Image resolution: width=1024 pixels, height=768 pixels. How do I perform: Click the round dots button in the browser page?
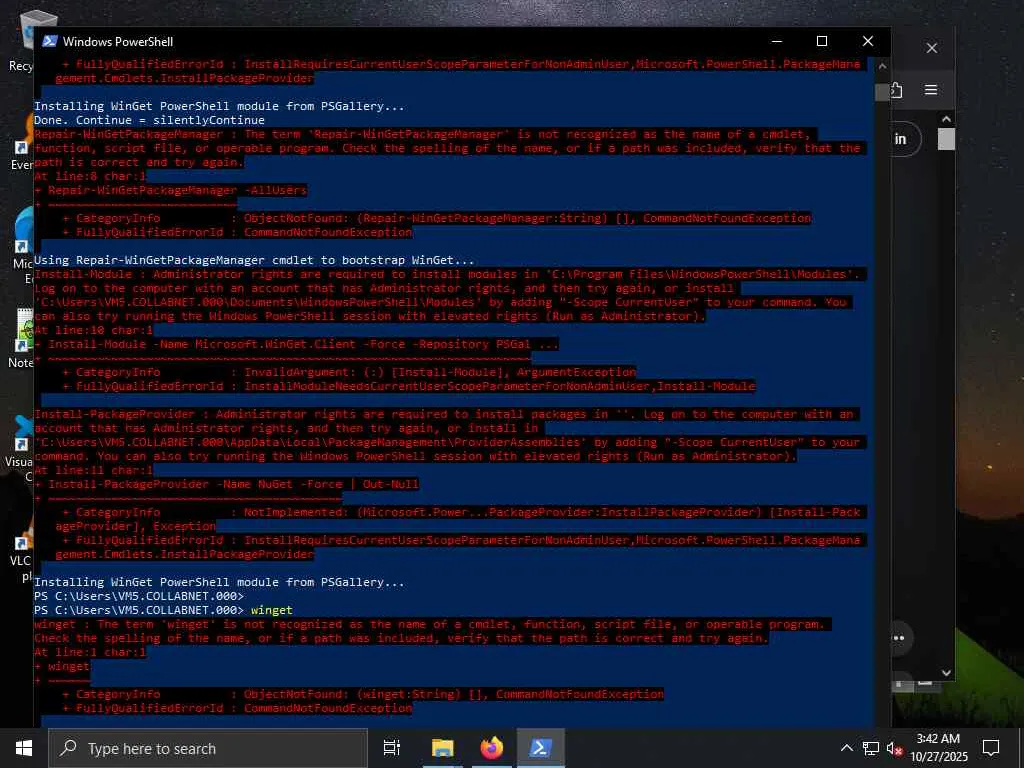click(x=900, y=637)
